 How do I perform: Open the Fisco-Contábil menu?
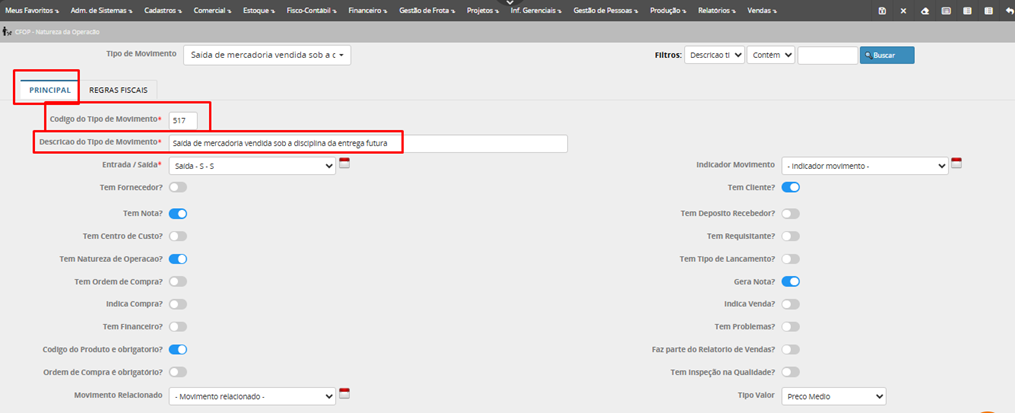pos(313,10)
